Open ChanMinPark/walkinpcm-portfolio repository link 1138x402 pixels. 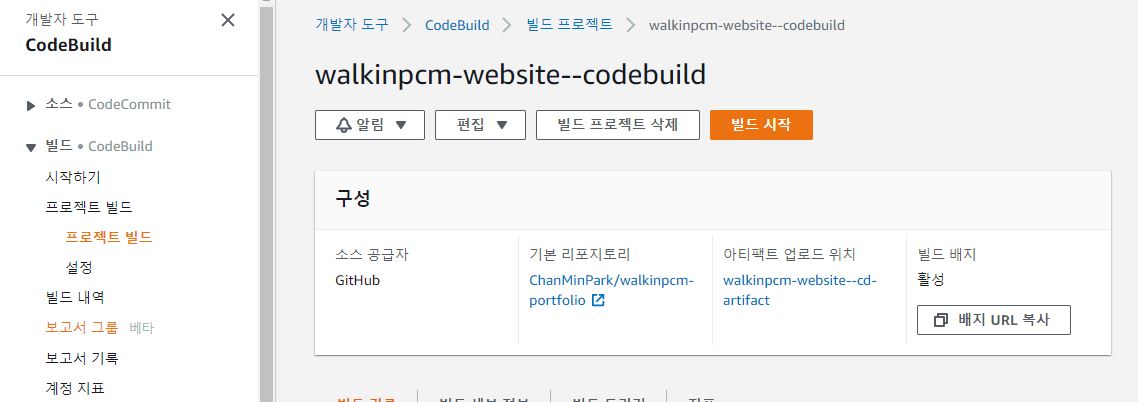[611, 290]
